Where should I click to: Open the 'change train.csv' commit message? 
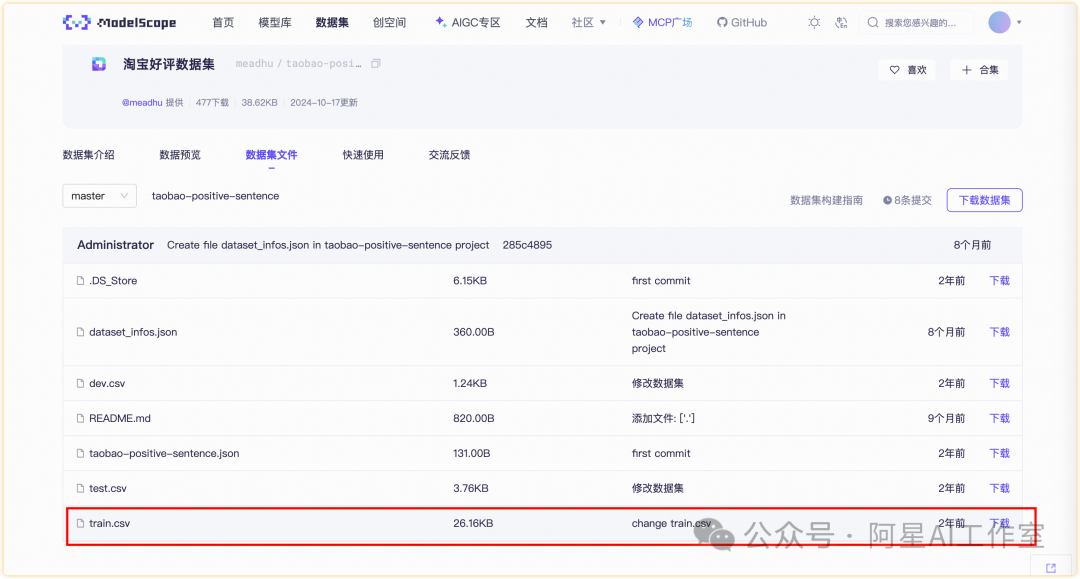(671, 524)
